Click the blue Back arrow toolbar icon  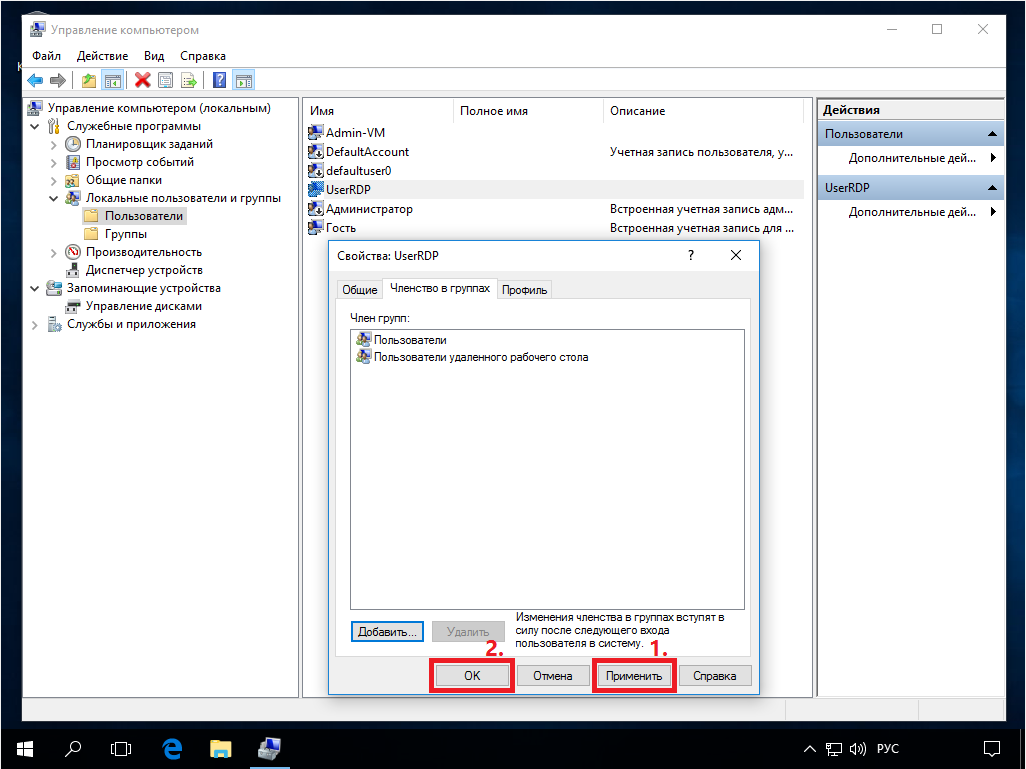(35, 80)
